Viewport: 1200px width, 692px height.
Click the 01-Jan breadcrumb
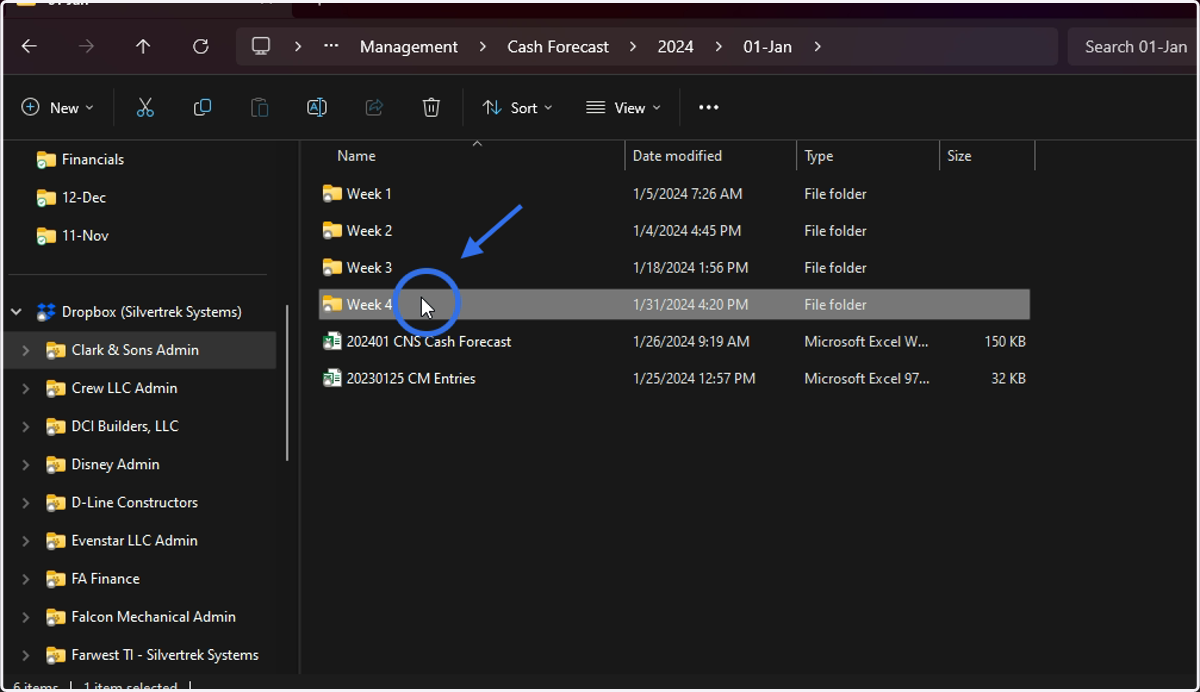point(767,47)
